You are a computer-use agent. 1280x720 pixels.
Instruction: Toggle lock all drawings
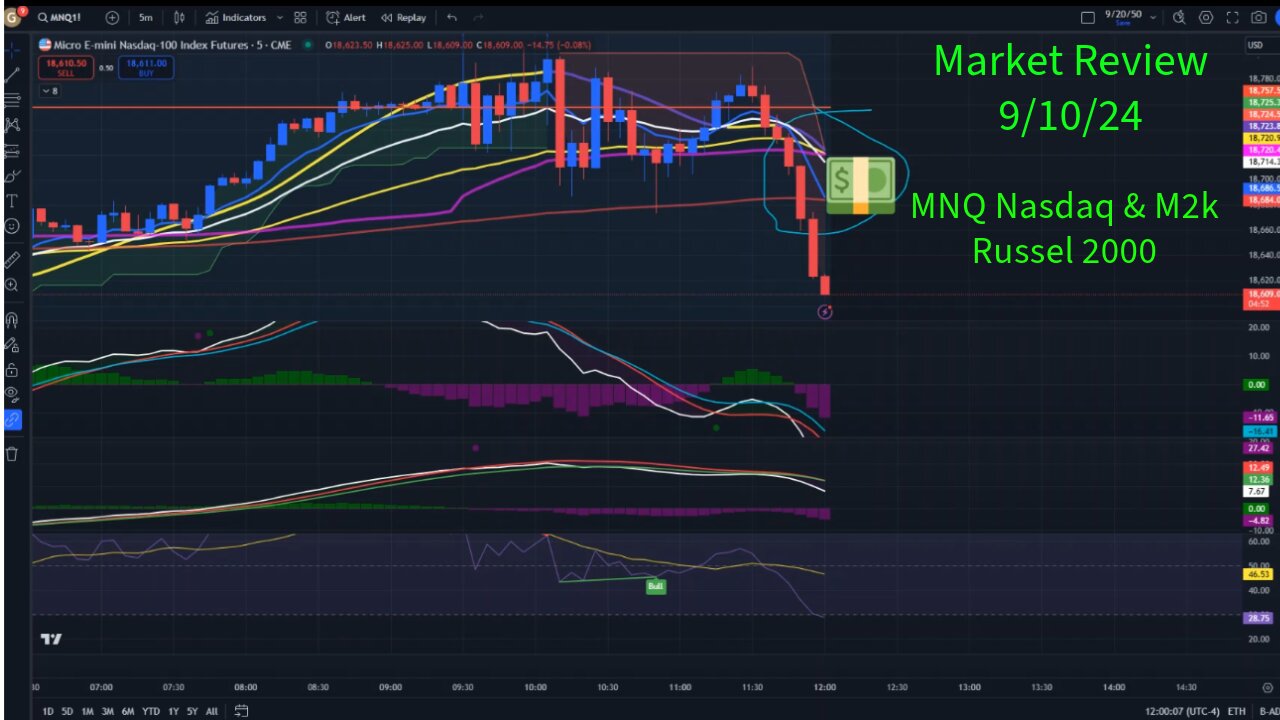click(12, 370)
